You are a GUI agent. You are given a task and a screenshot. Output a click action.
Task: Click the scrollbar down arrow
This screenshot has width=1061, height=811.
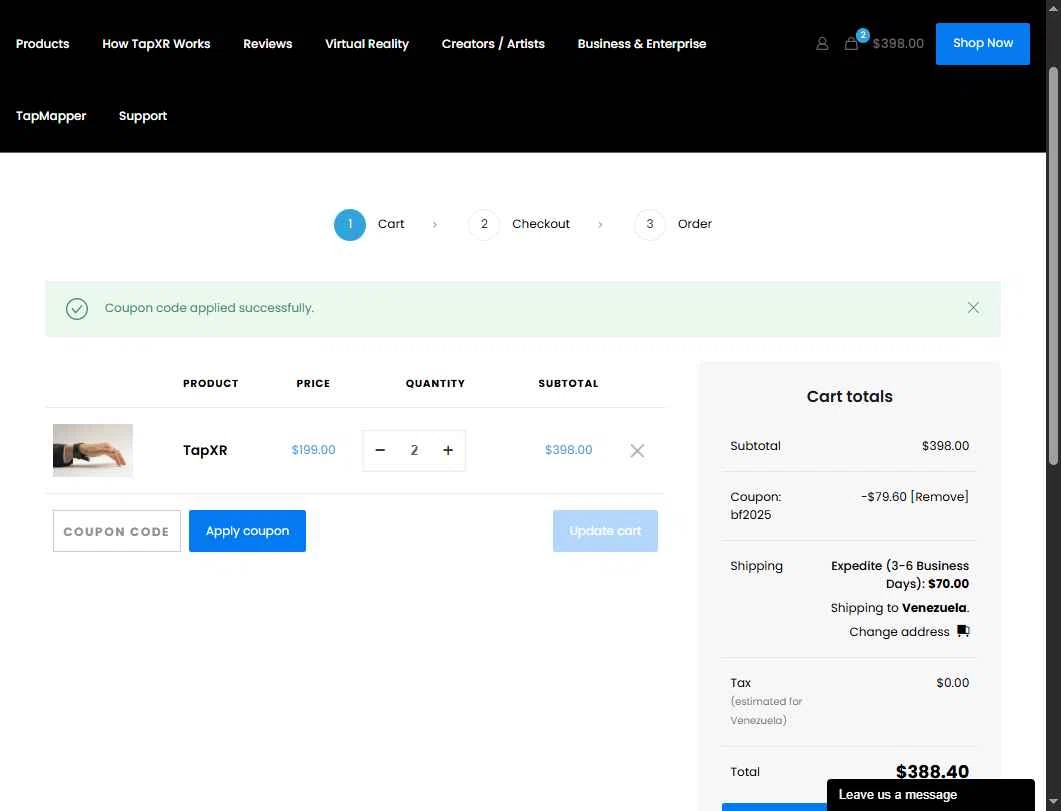coord(1053,803)
